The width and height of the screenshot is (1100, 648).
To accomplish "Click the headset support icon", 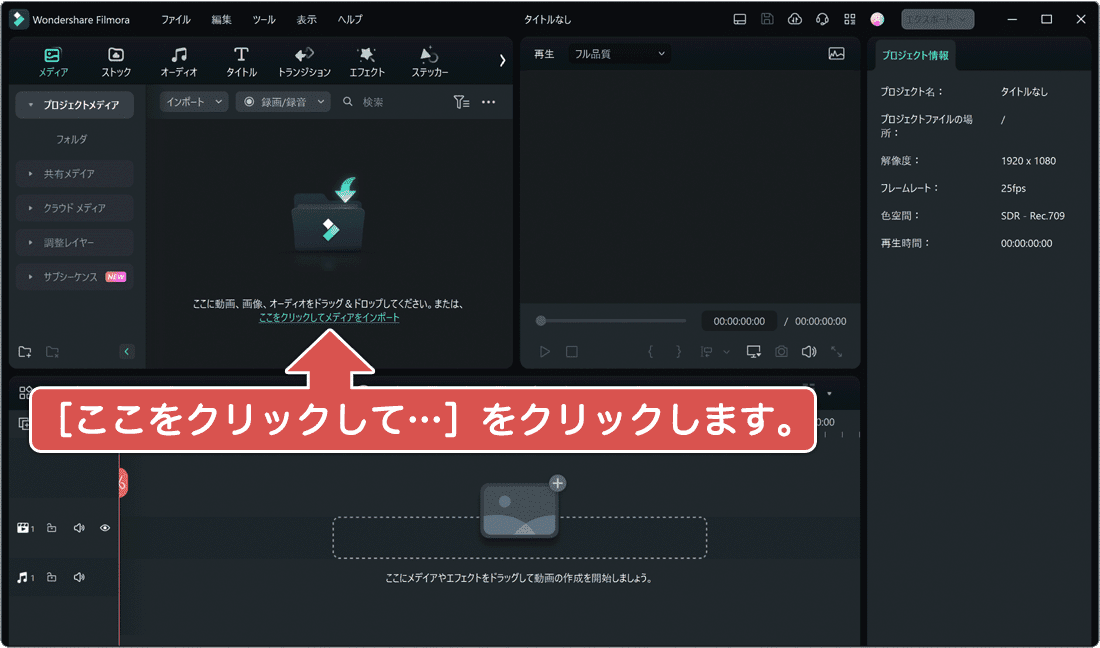I will click(822, 19).
